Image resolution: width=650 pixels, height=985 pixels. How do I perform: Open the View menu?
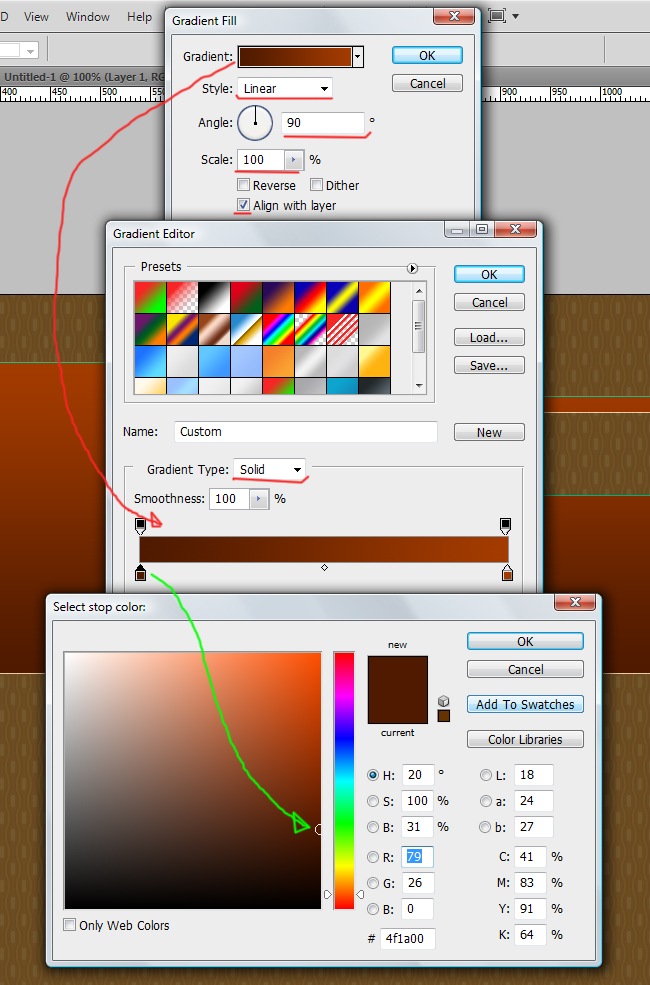point(36,17)
